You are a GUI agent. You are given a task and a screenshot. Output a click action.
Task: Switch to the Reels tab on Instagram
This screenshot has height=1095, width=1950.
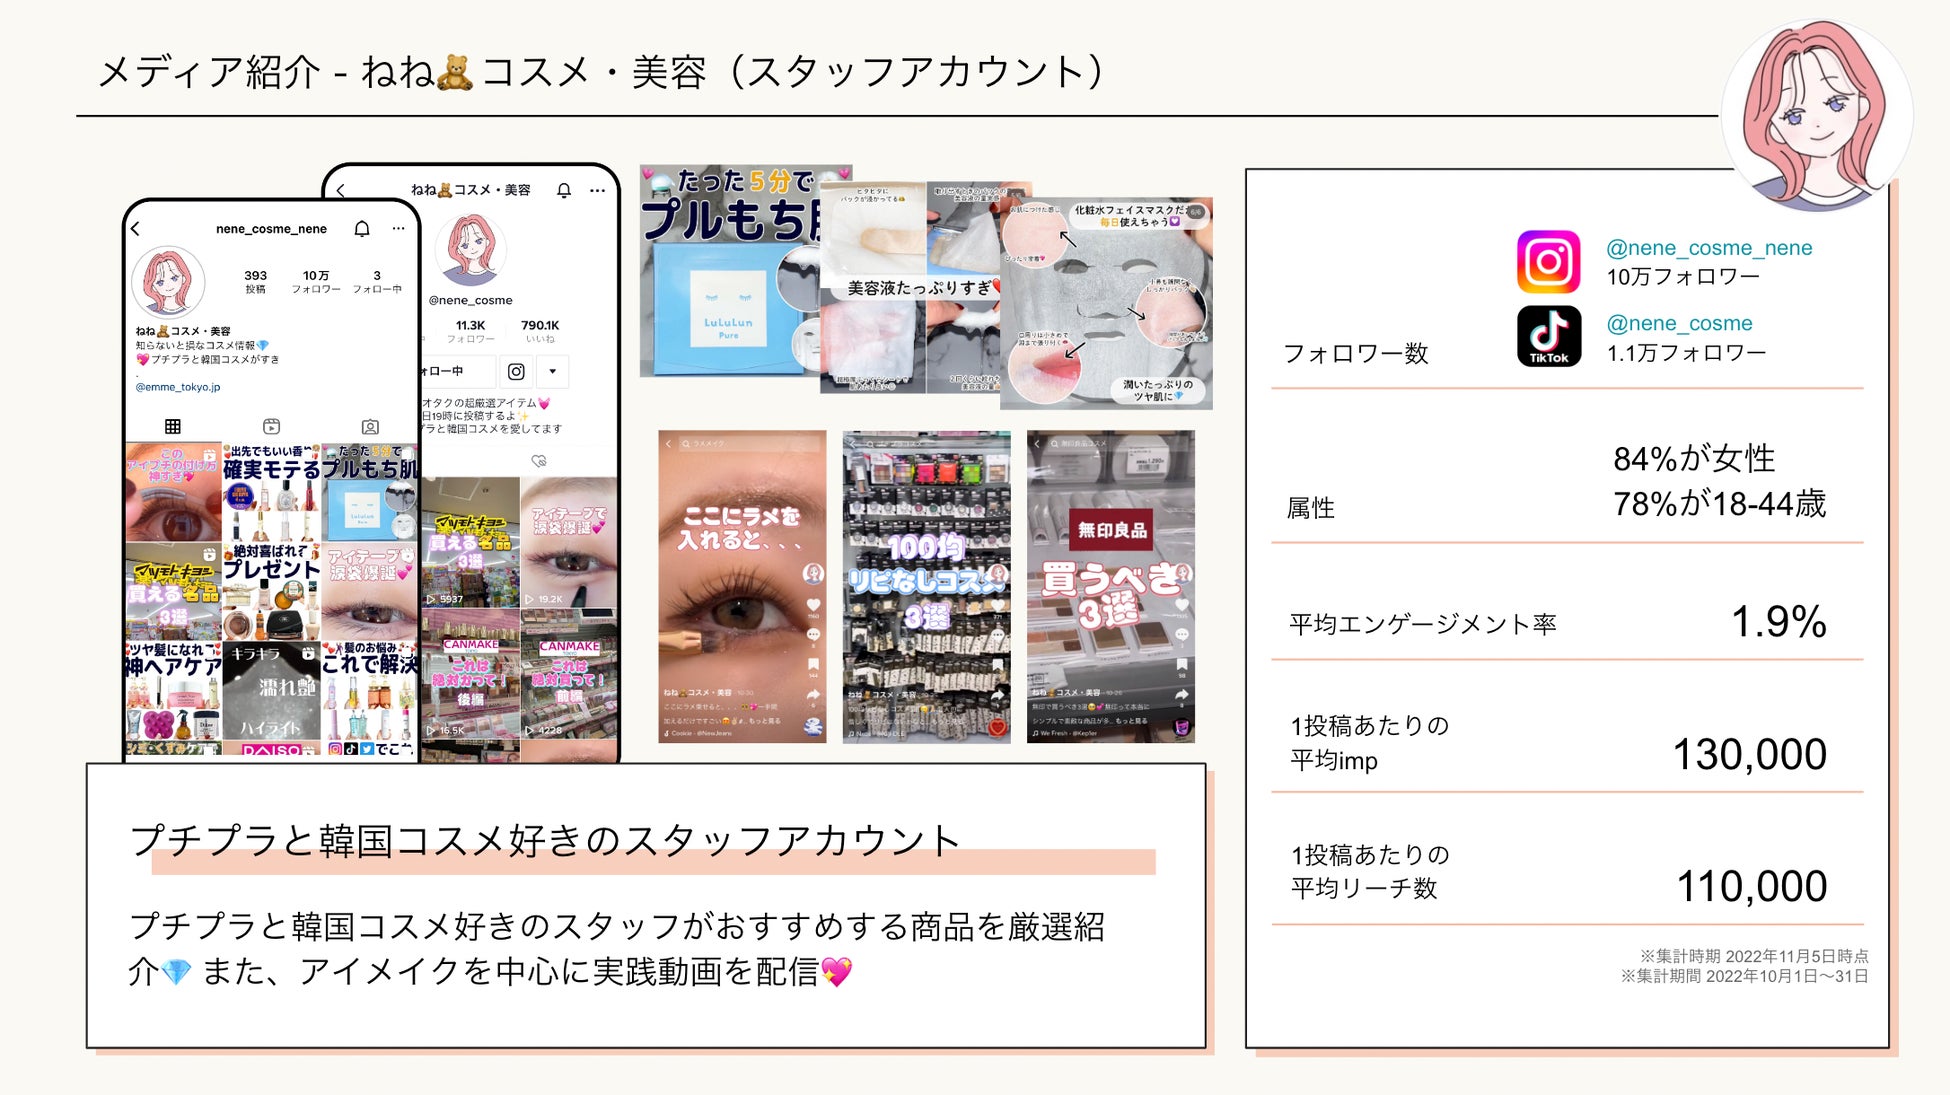(271, 427)
